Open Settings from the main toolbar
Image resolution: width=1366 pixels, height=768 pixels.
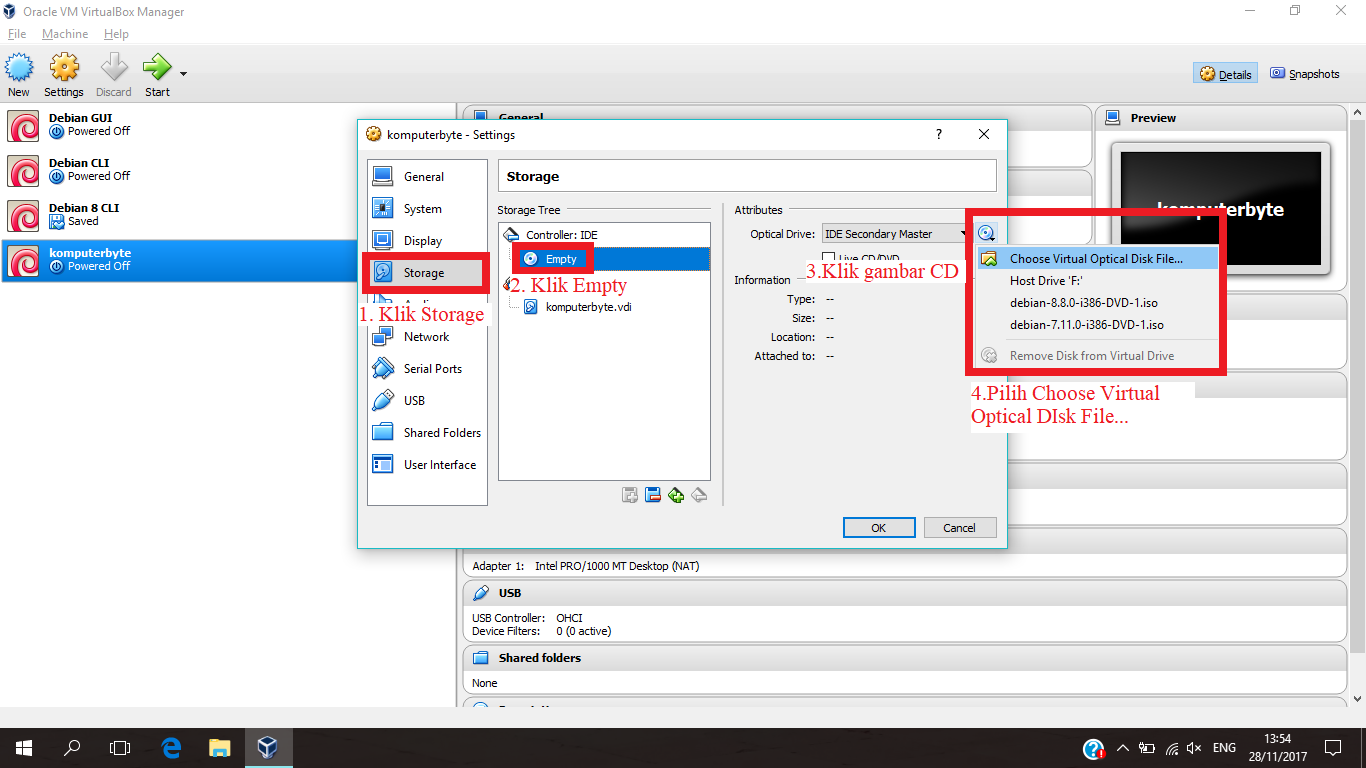(64, 75)
